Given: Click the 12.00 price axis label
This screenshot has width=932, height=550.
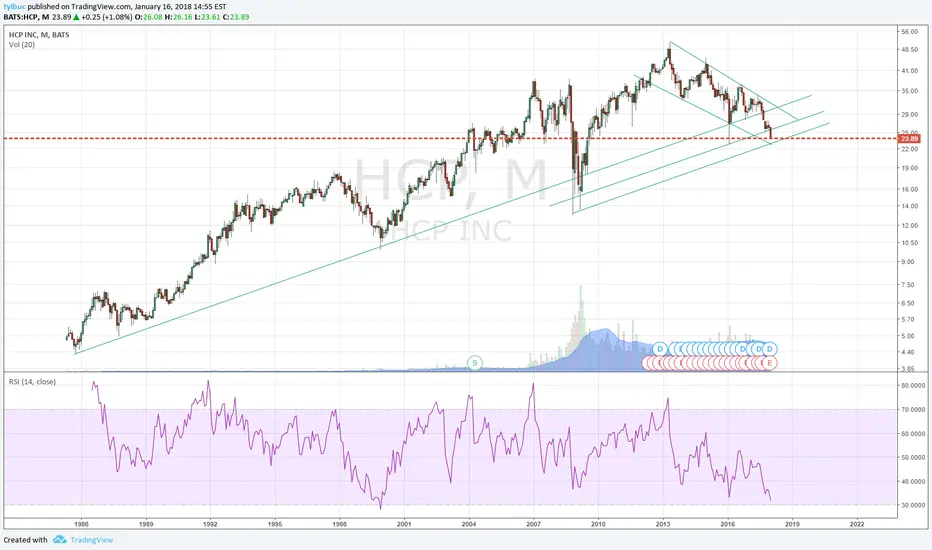Looking at the screenshot, I should tap(909, 226).
